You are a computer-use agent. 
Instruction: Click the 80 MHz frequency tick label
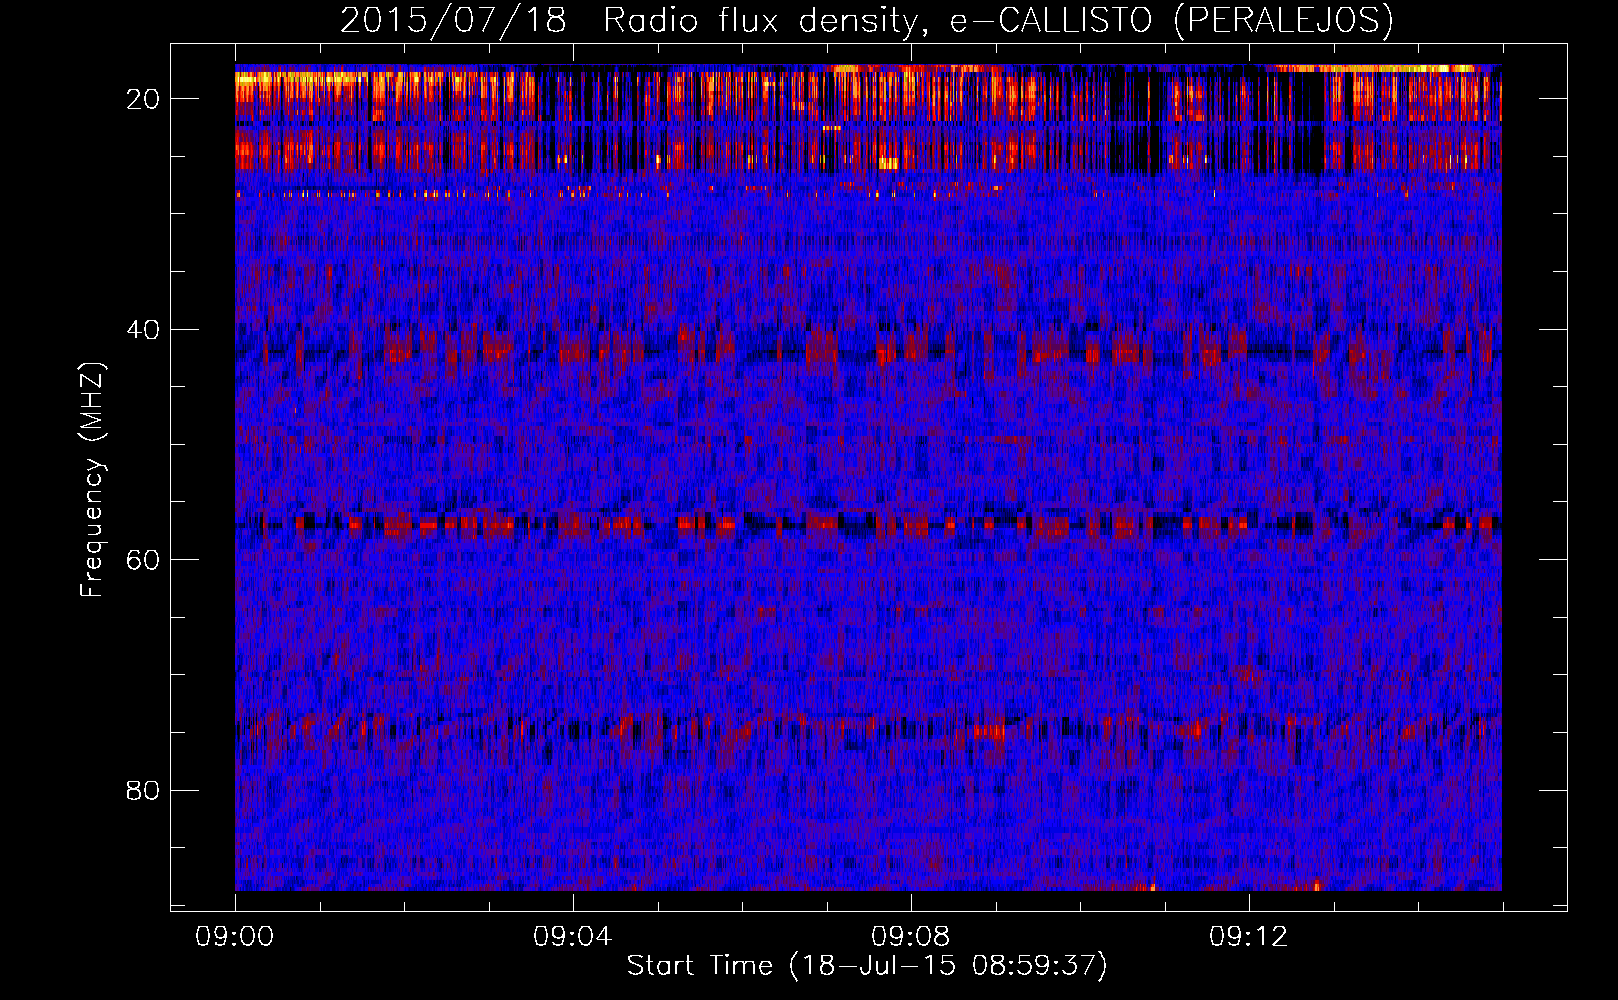(x=144, y=790)
